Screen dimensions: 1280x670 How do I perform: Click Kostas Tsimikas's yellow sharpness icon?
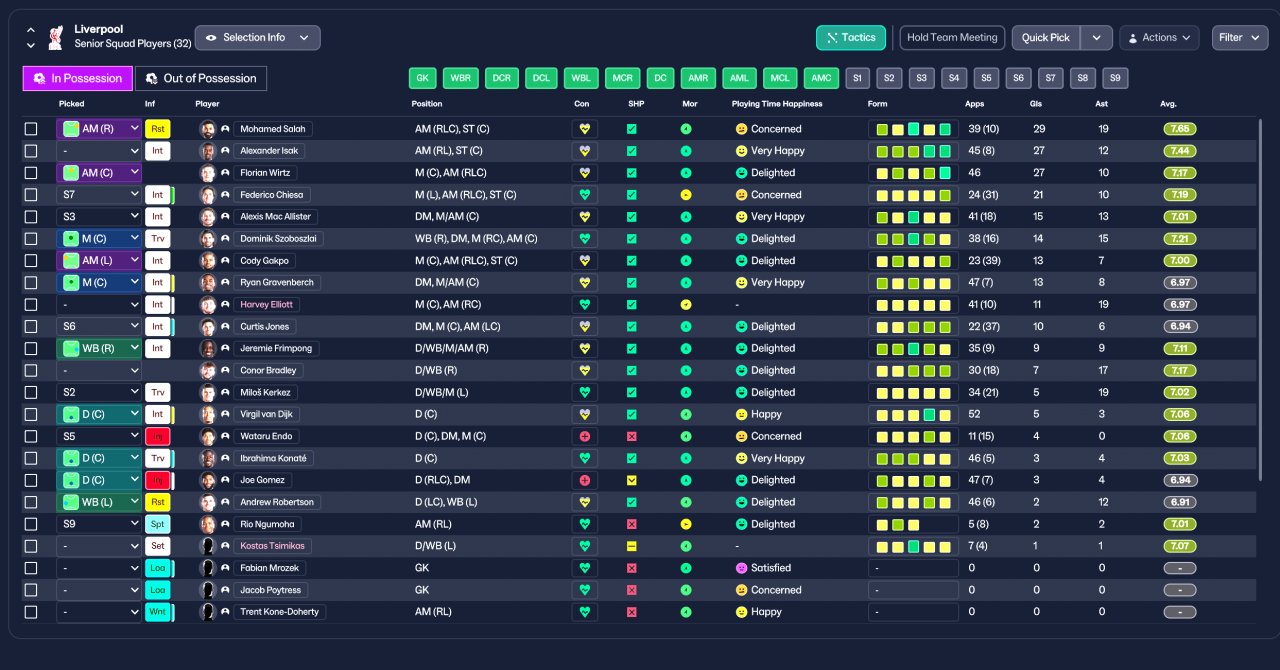(631, 547)
